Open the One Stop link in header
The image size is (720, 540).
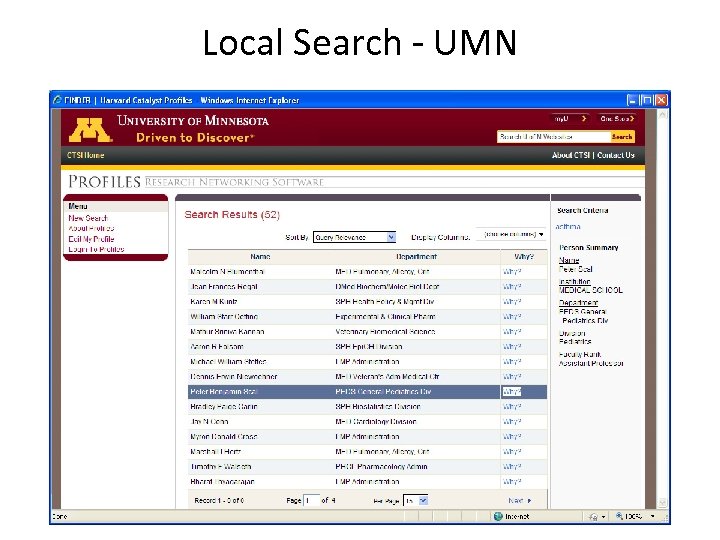click(617, 118)
